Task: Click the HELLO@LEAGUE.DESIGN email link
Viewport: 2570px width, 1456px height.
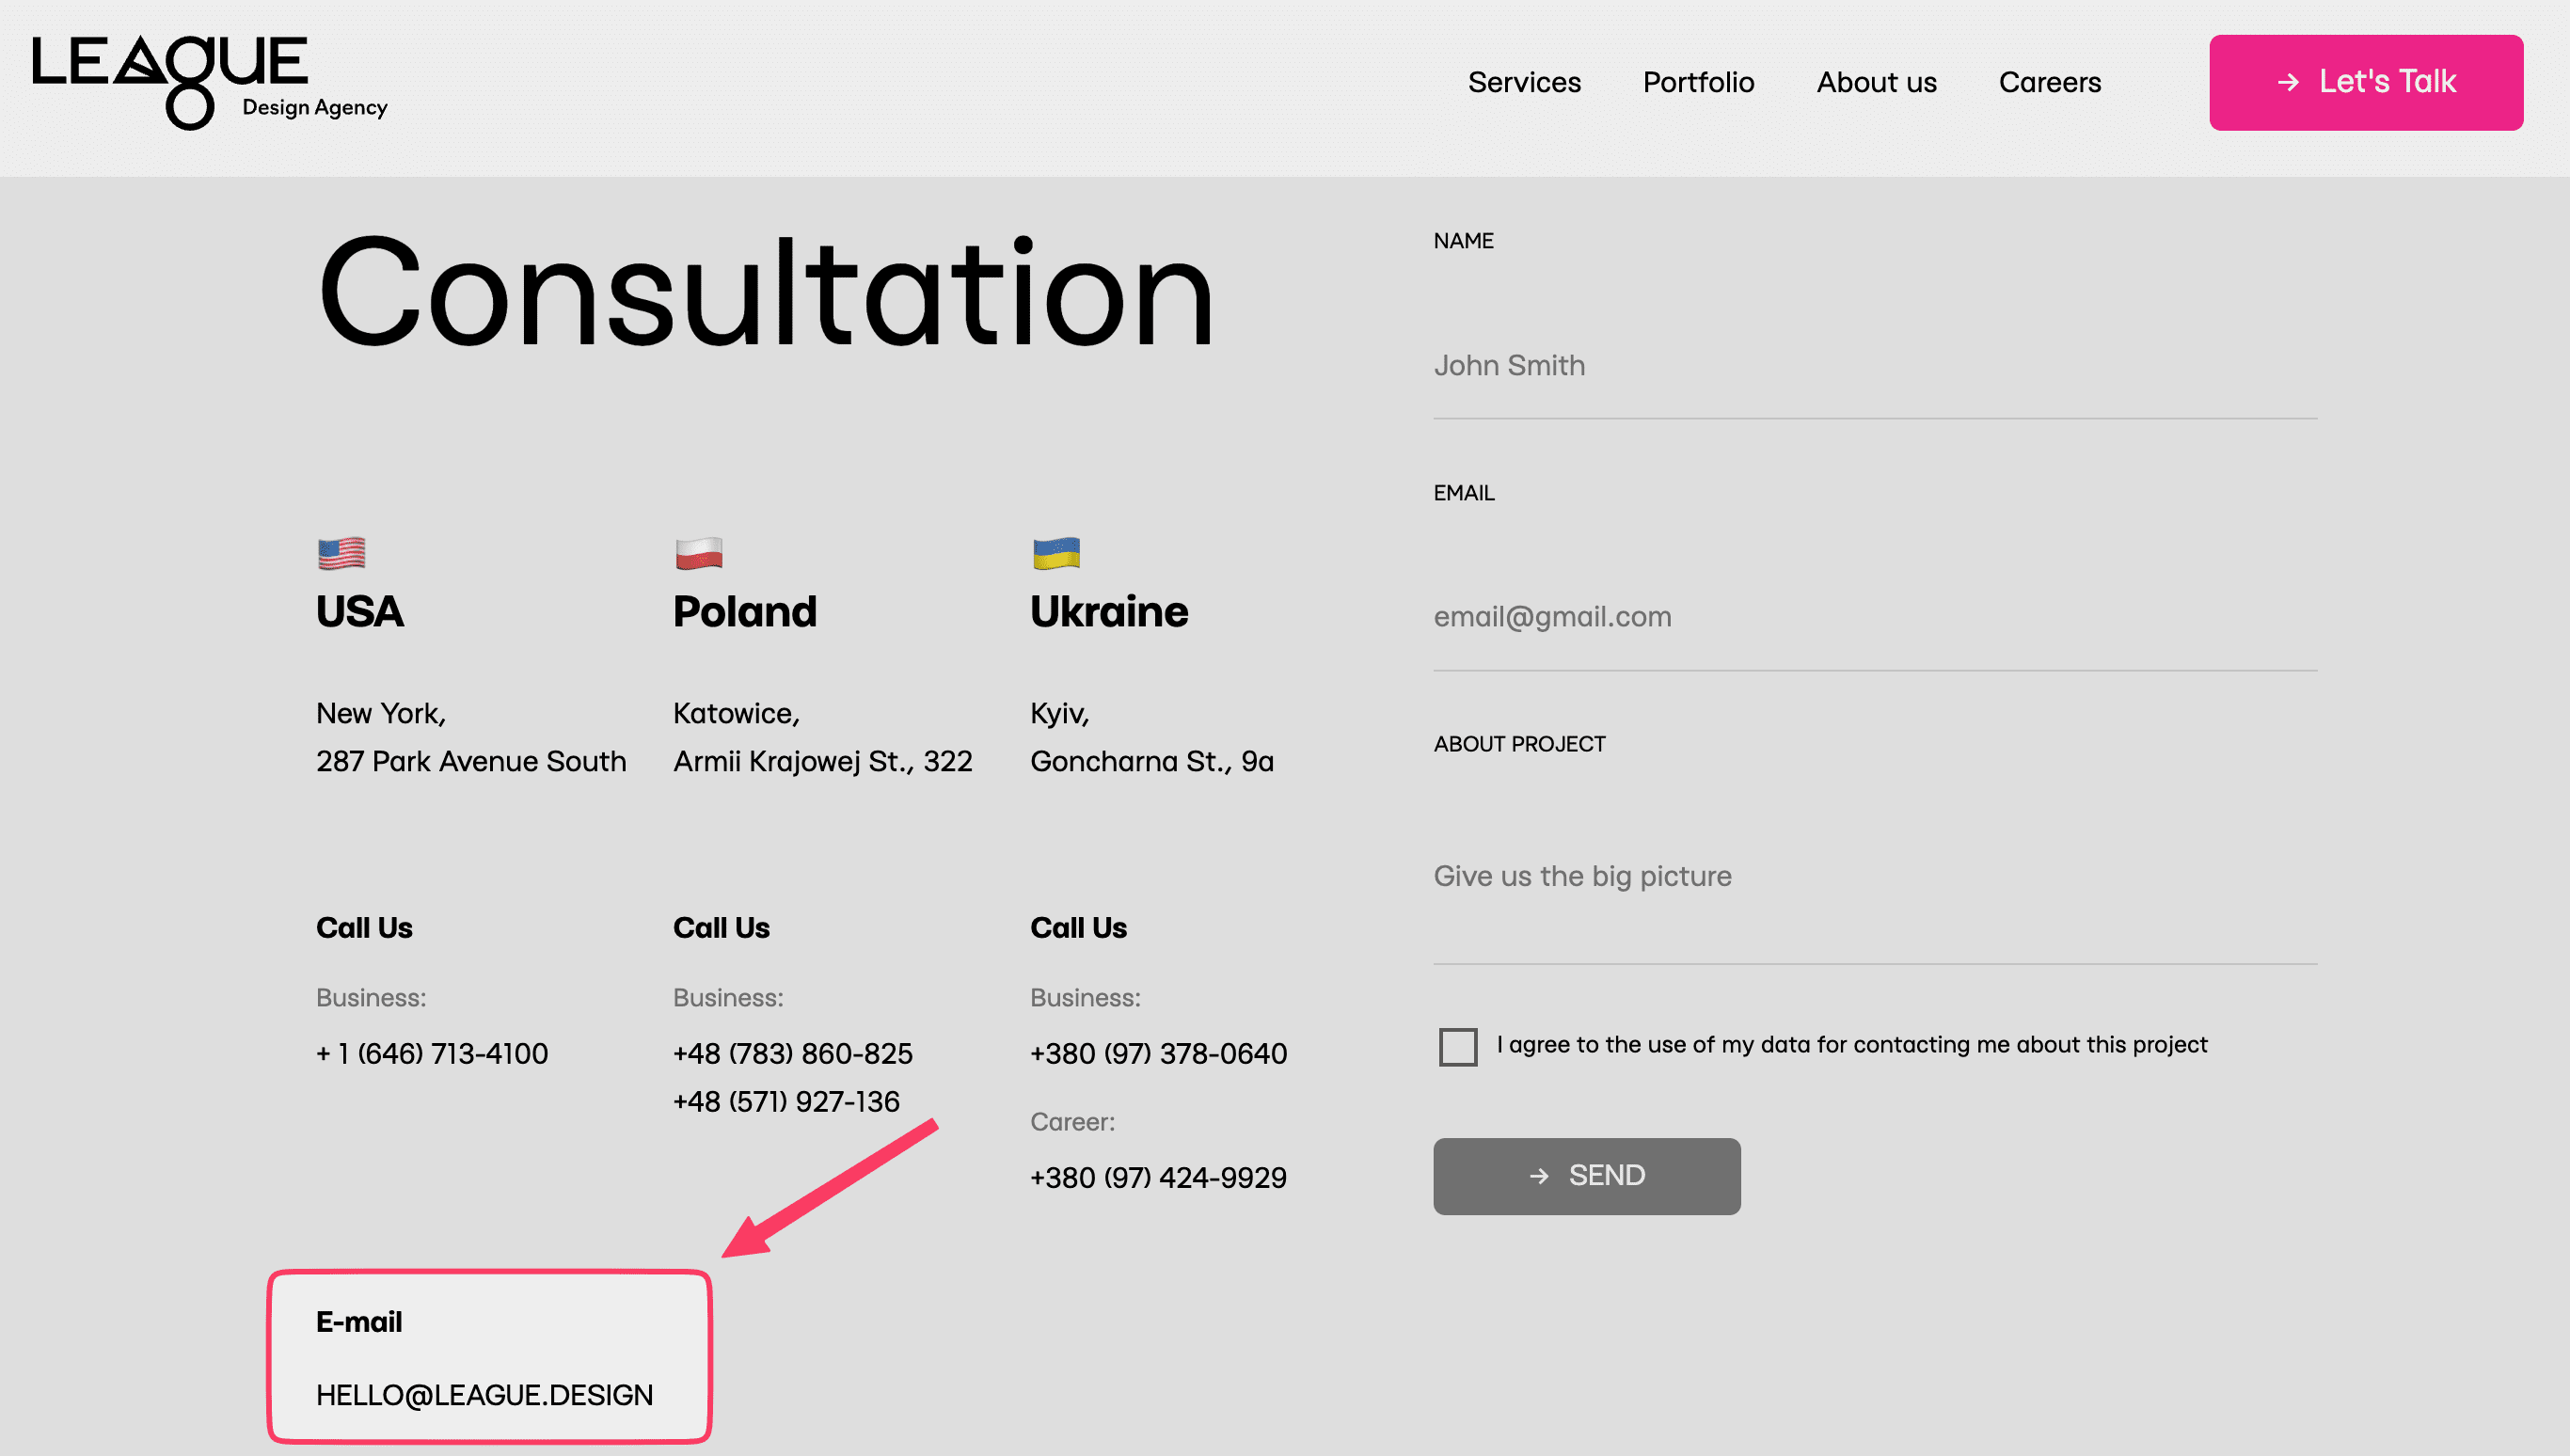Action: tap(485, 1394)
